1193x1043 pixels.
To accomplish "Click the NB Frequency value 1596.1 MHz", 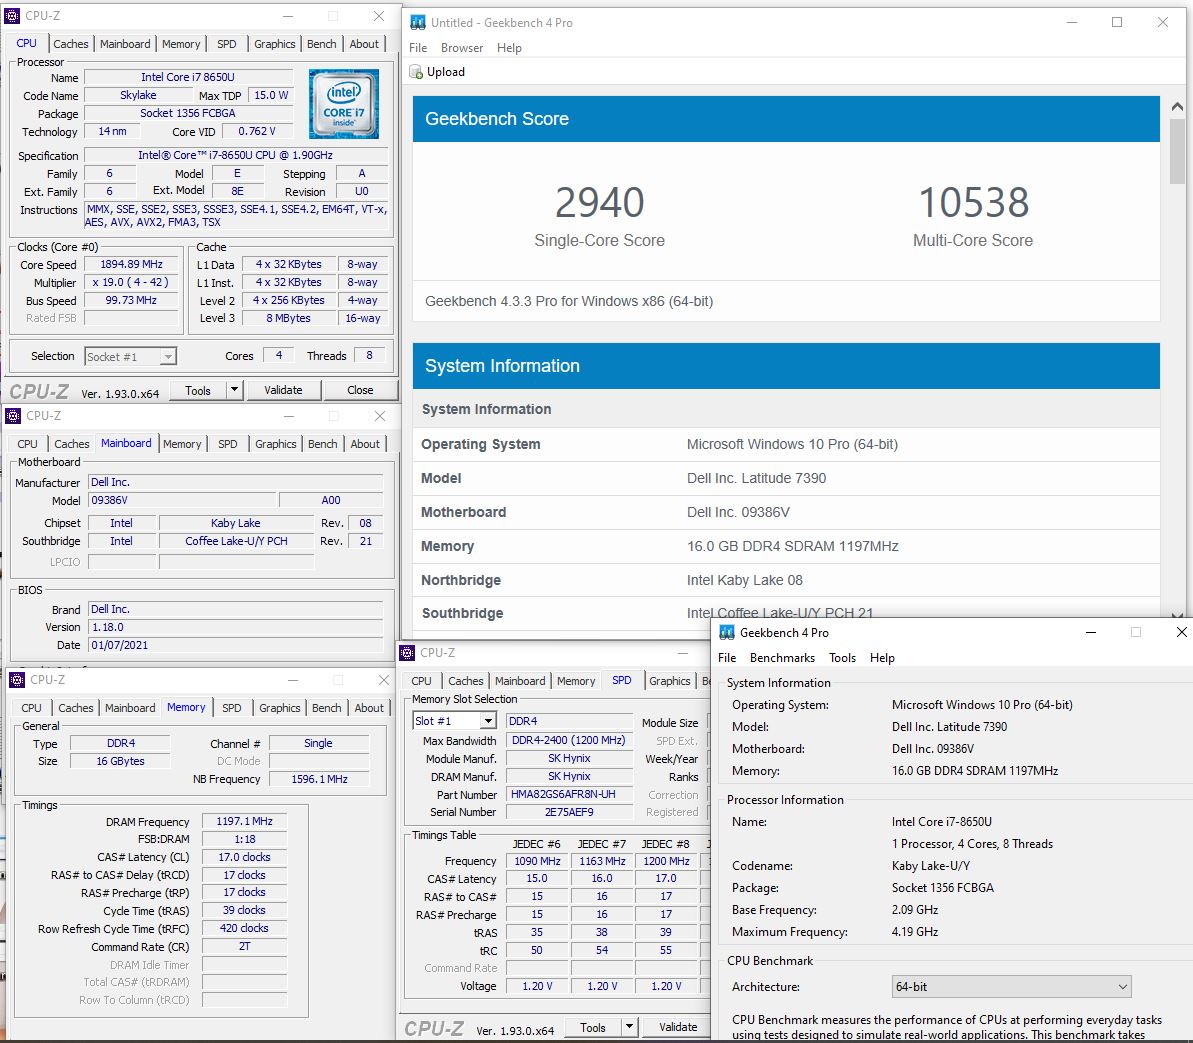I will point(320,779).
